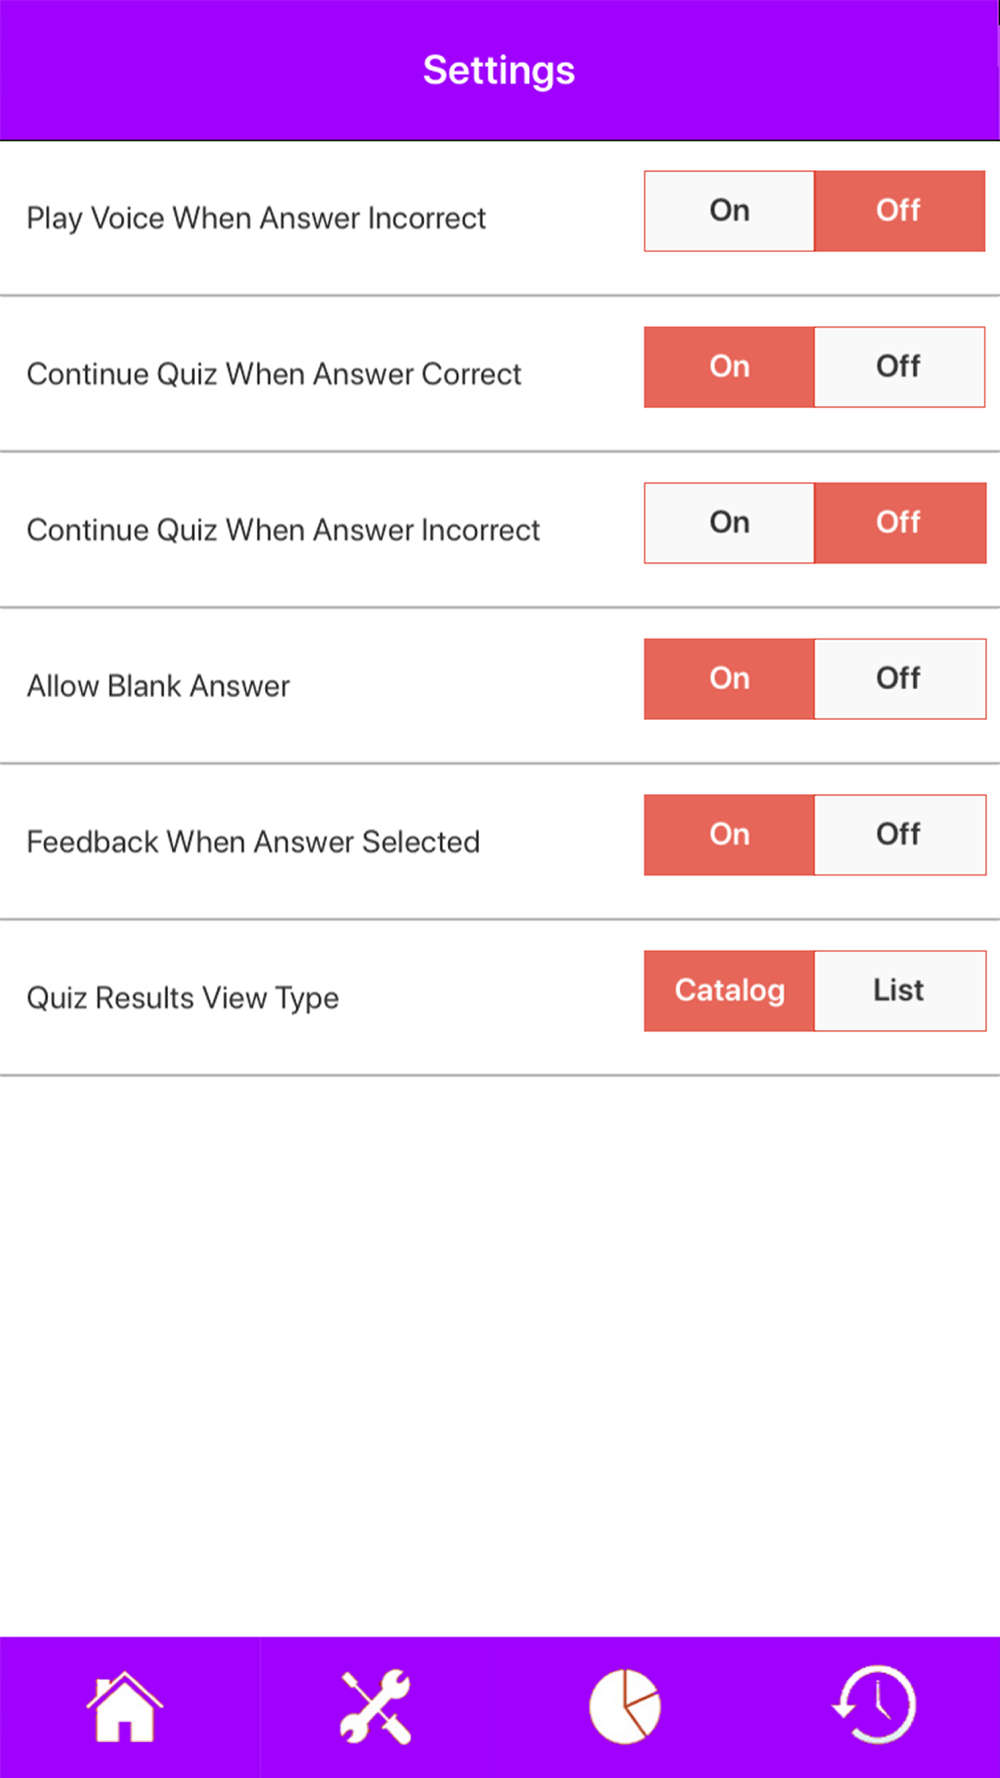
Task: Tap the Feedback When Answer Selected label
Action: [x=253, y=842]
